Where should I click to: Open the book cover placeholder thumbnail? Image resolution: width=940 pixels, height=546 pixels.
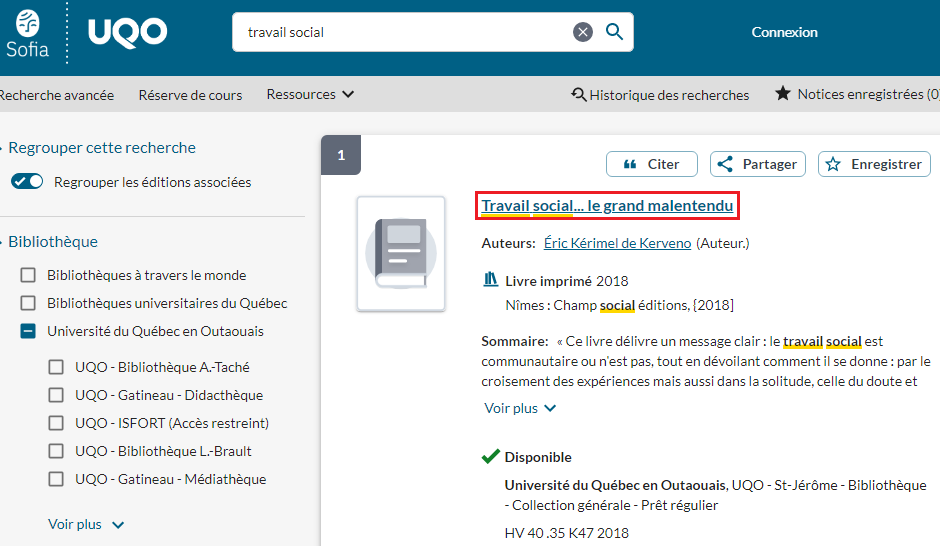401,254
